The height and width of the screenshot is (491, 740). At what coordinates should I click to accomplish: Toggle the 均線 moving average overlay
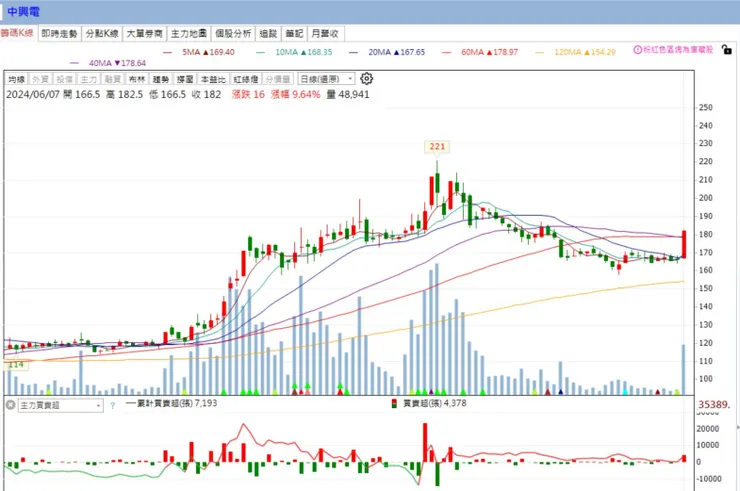point(17,79)
